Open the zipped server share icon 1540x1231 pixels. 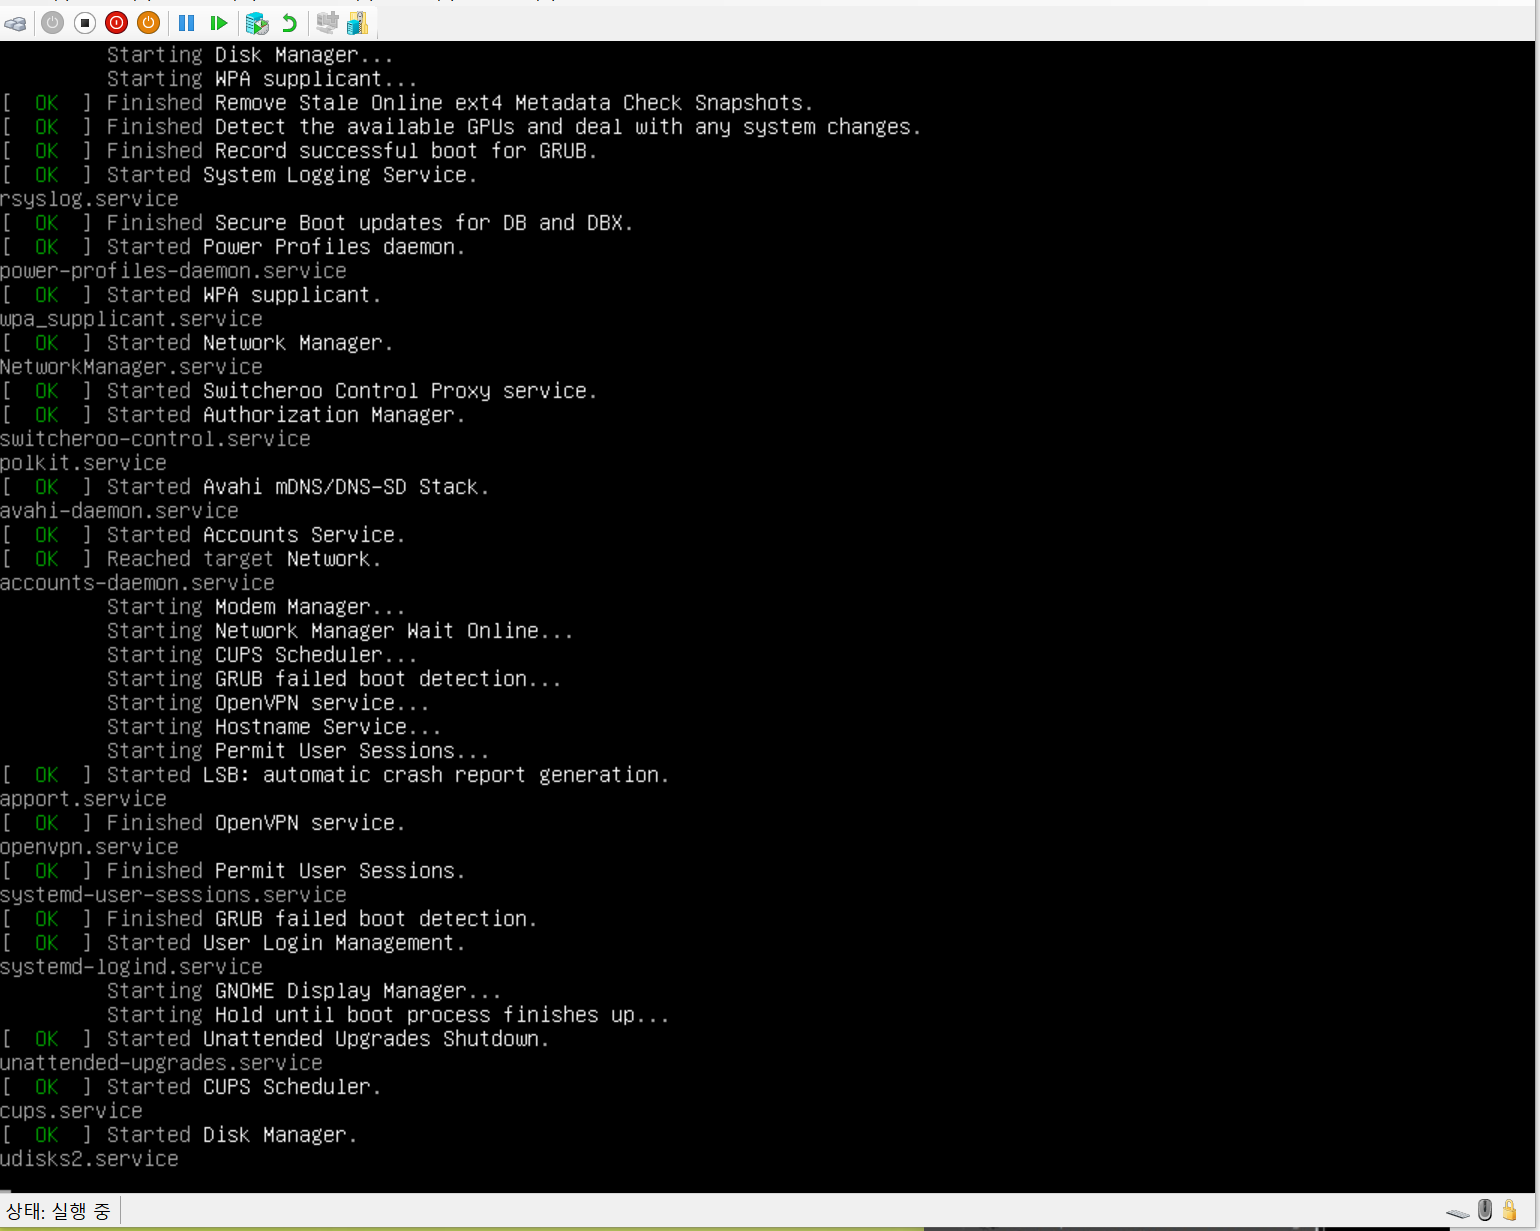(x=357, y=22)
